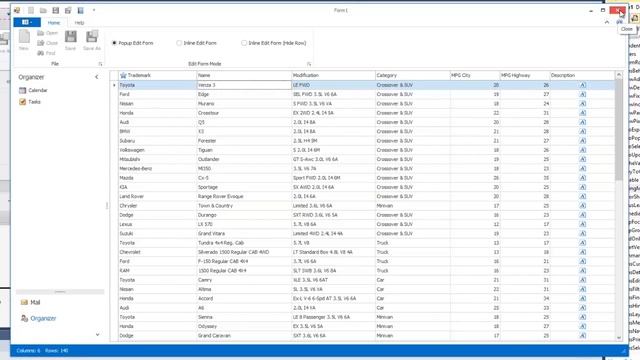The height and width of the screenshot is (360, 640).
Task: Open the Tasks item in Organizer
Action: [x=30, y=102]
